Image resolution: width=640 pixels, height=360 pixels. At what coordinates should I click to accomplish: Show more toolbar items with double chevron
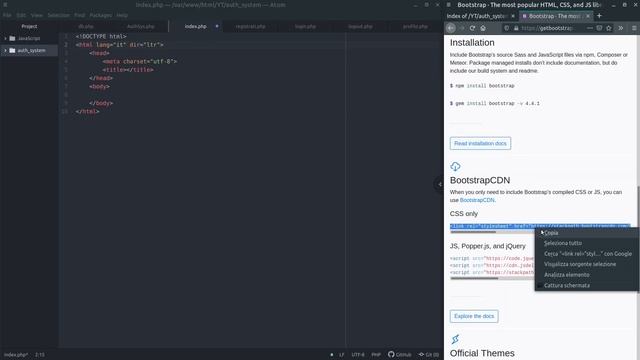620,28
